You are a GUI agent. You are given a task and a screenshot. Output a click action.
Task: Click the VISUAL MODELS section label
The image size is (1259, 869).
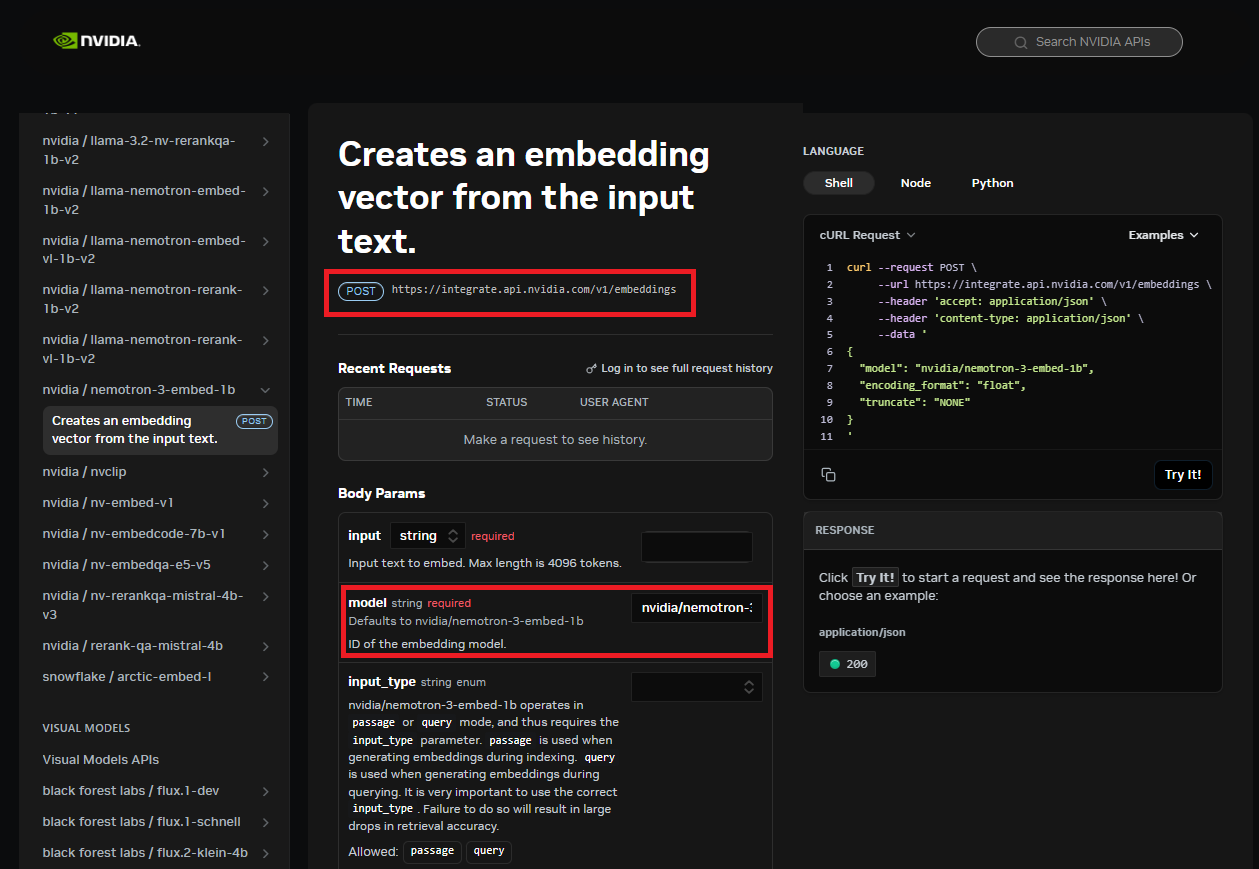tap(86, 728)
